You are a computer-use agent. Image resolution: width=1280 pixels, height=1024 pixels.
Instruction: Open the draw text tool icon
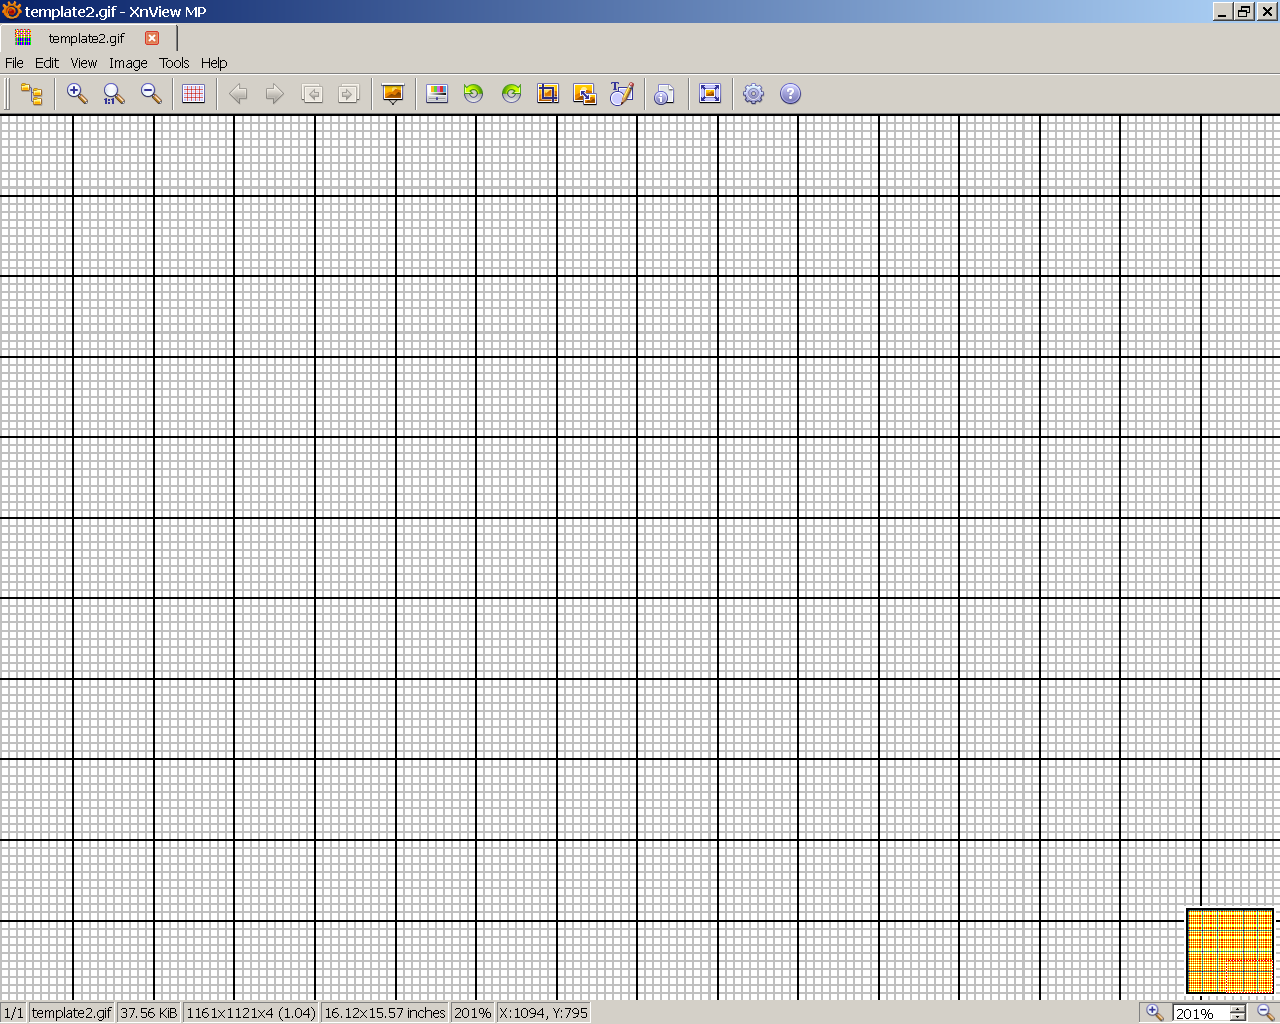(622, 94)
